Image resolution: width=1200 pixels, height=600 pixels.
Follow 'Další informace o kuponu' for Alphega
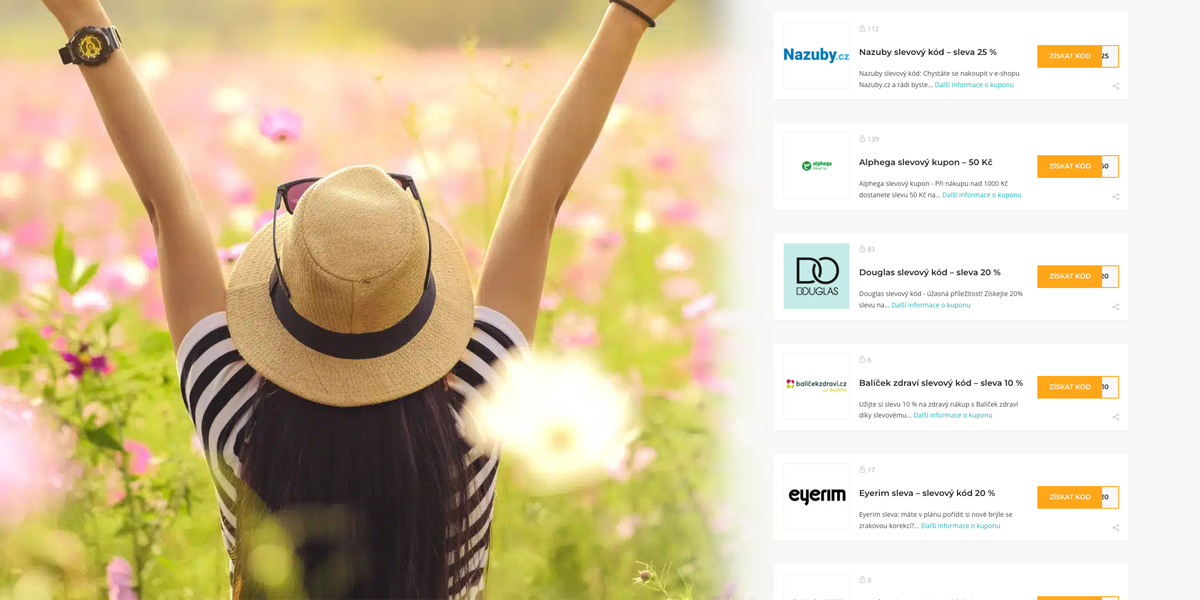point(982,195)
